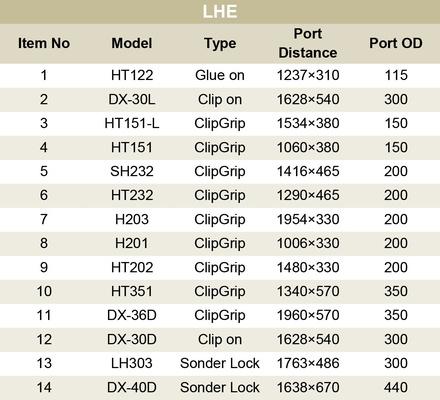Click the HT151-L model entry
Viewport: 440px width, 400px height.
pyautogui.click(x=132, y=123)
